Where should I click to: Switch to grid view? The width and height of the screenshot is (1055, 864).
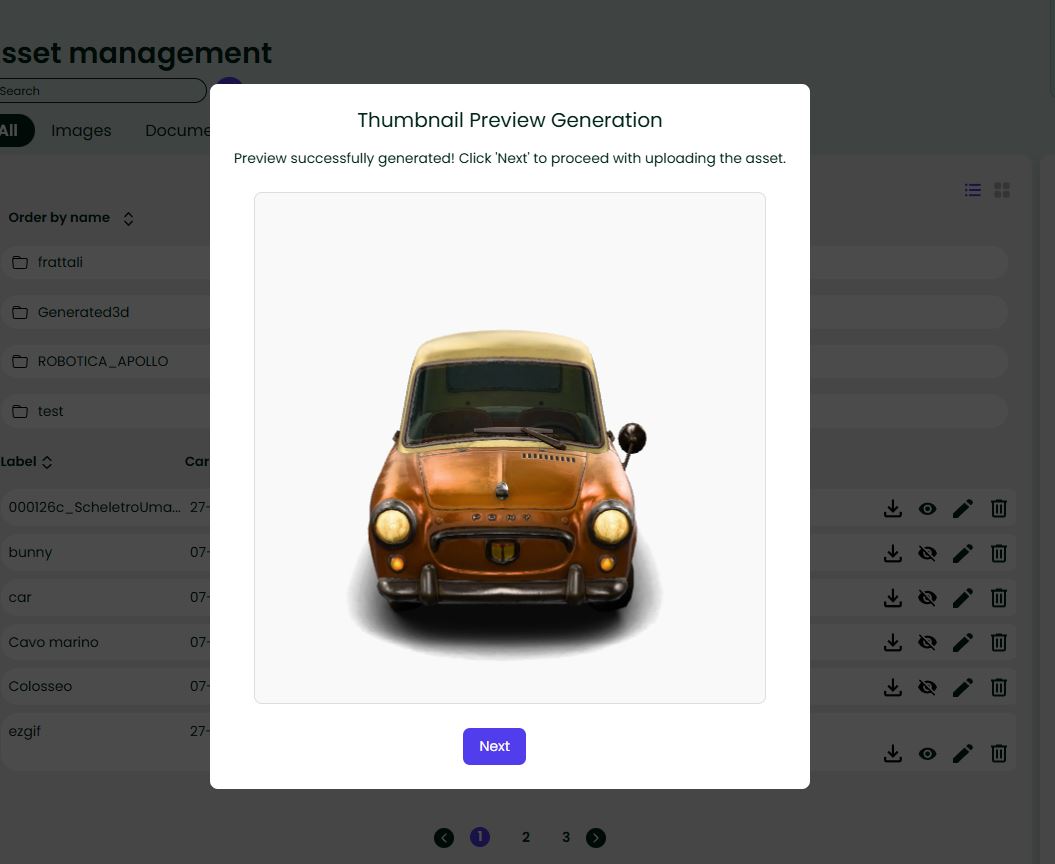point(1002,190)
